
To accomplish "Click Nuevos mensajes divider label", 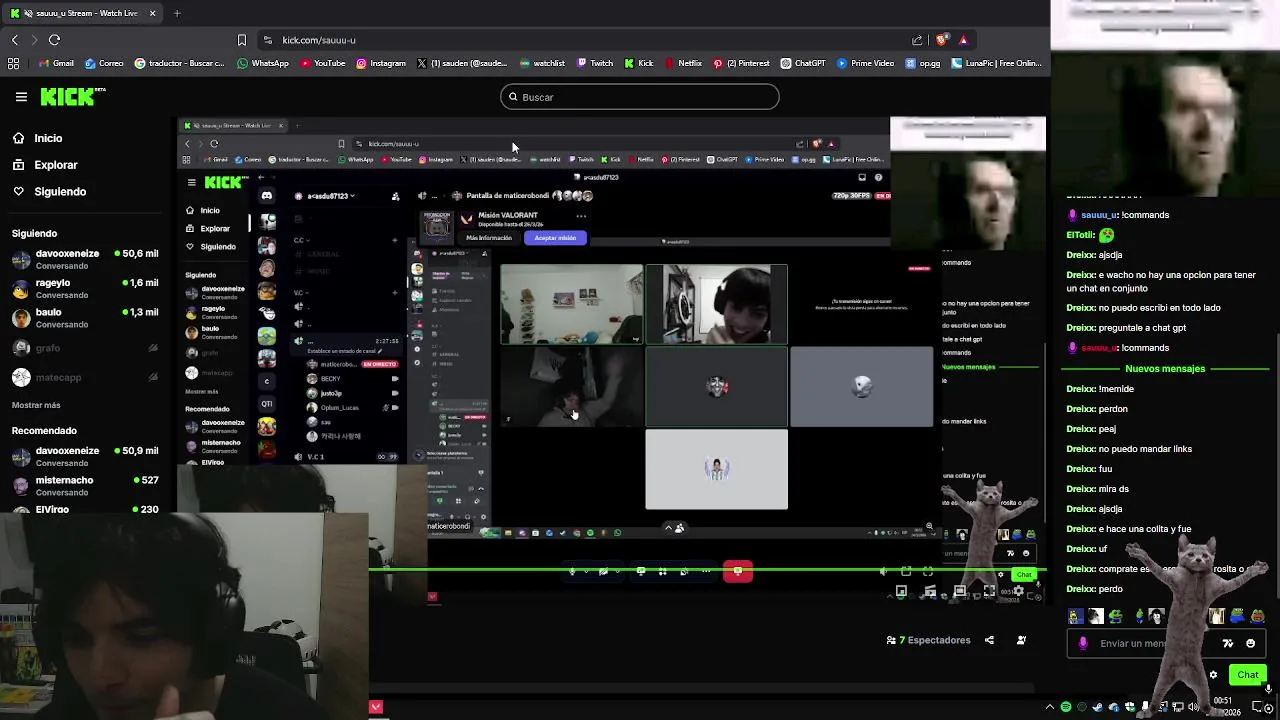I will [1165, 369].
